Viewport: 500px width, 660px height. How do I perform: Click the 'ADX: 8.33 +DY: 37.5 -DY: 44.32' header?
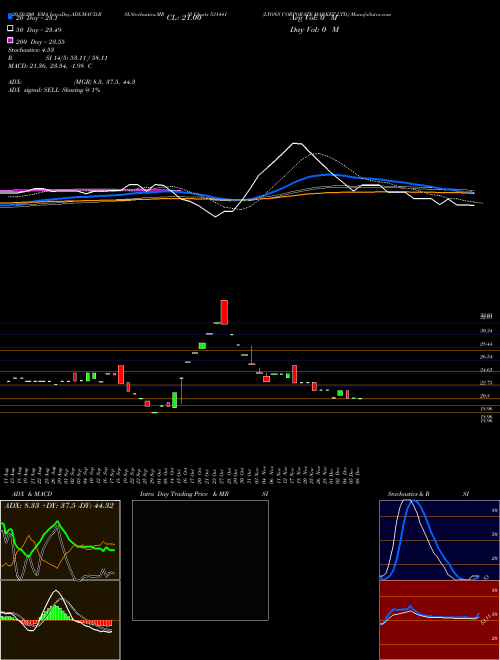[x=59, y=506]
